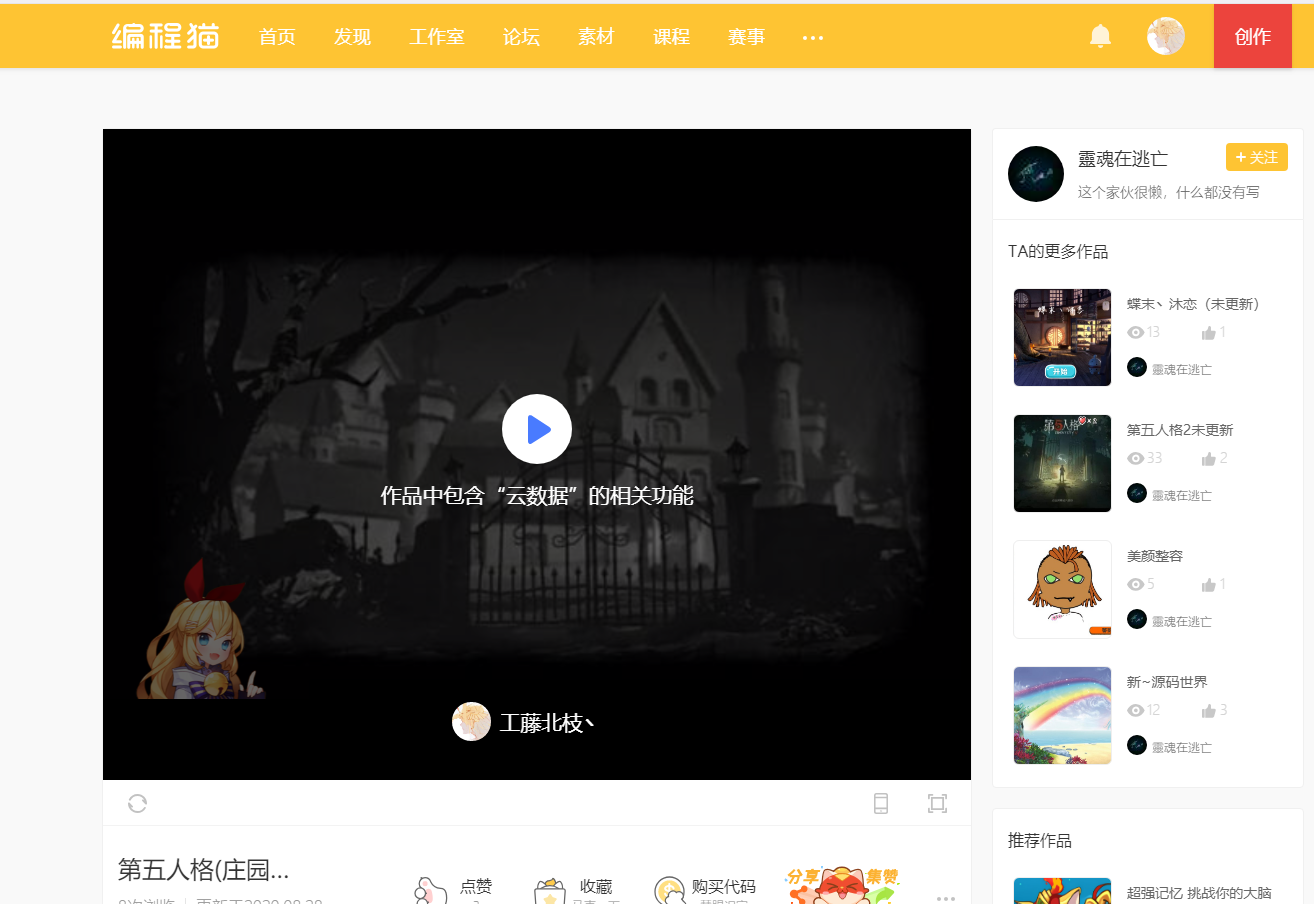
Task: Click the 点赞 like icon
Action: [432, 890]
